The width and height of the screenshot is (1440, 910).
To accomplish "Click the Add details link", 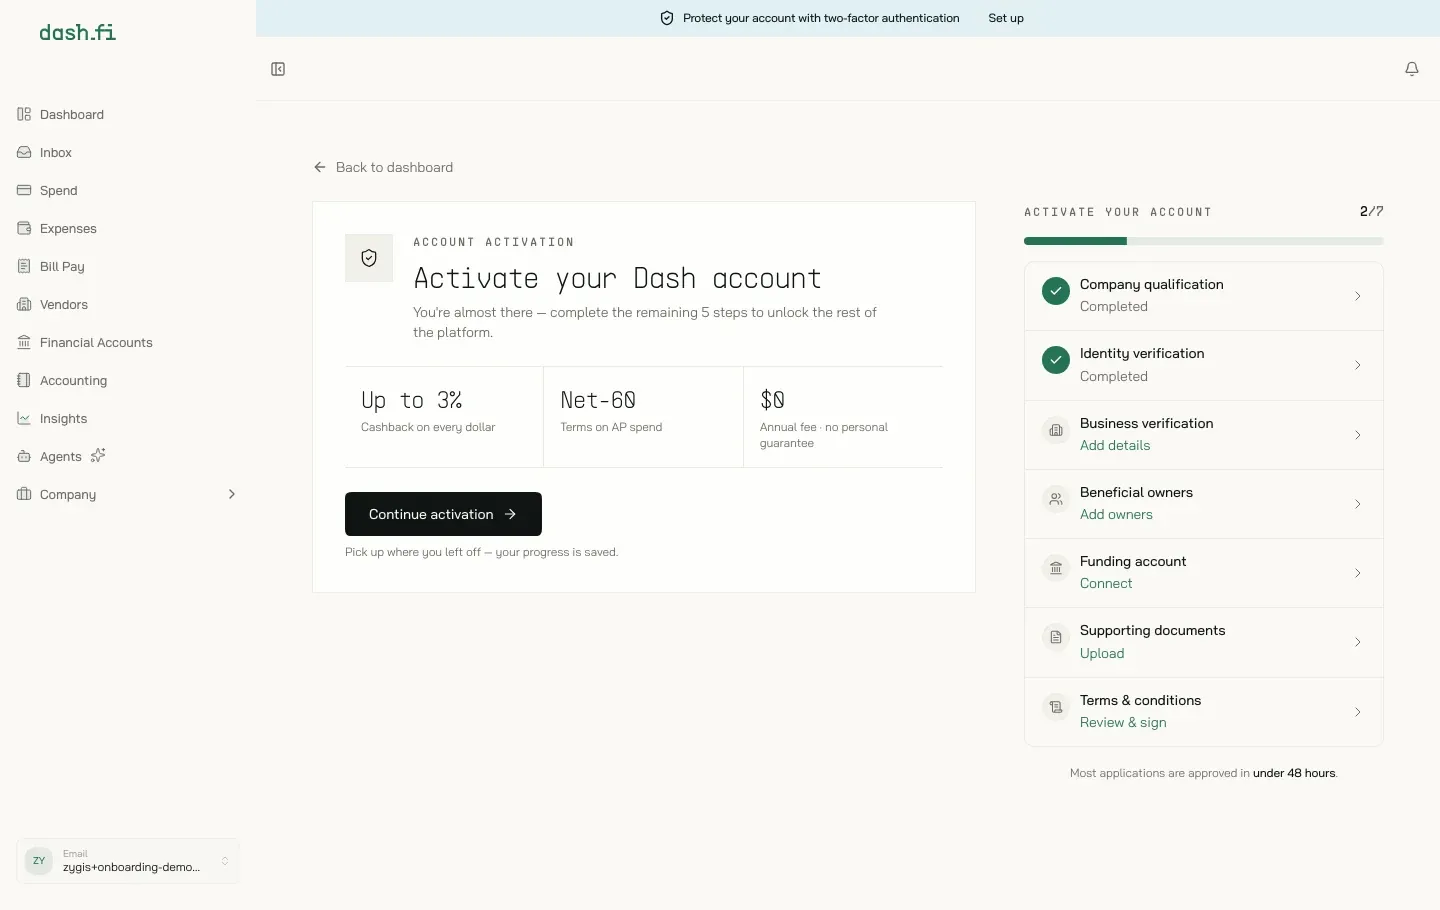I will pyautogui.click(x=1115, y=445).
